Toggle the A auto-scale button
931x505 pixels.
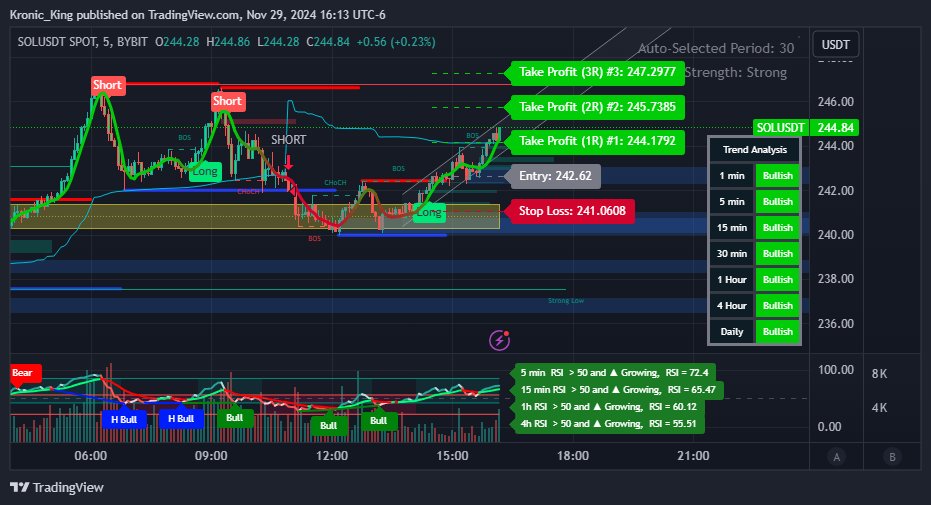(x=836, y=457)
